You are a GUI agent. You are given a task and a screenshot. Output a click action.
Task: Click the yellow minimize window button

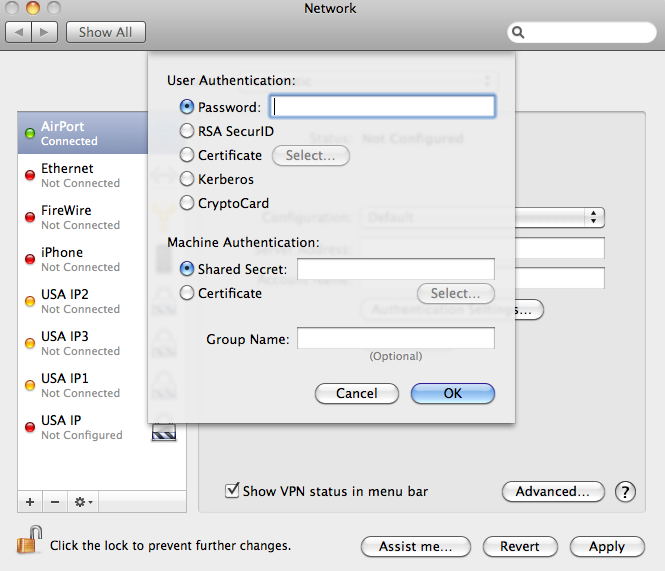[x=33, y=8]
